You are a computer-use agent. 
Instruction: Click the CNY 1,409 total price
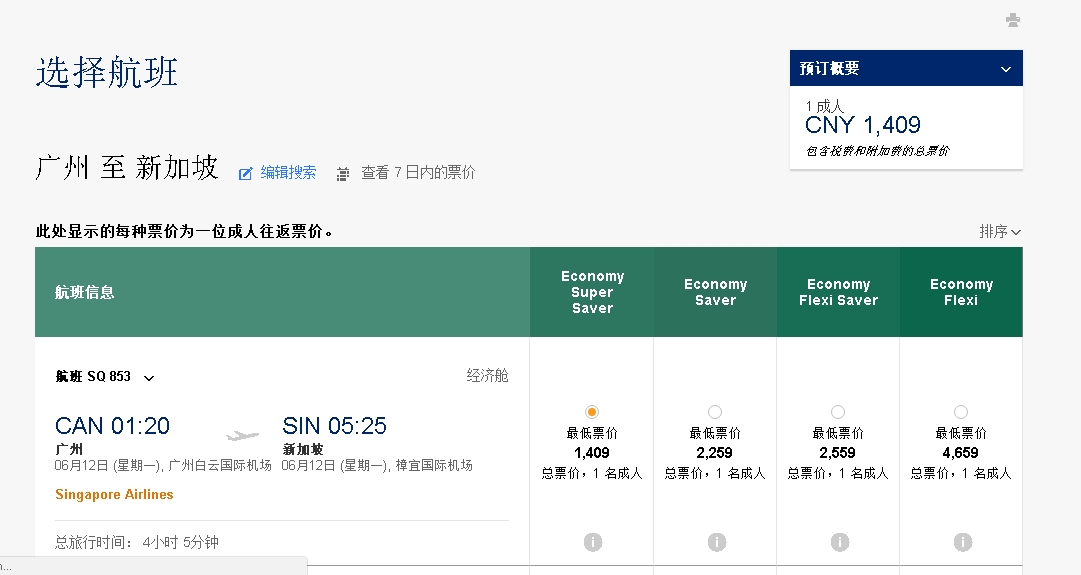pos(862,125)
